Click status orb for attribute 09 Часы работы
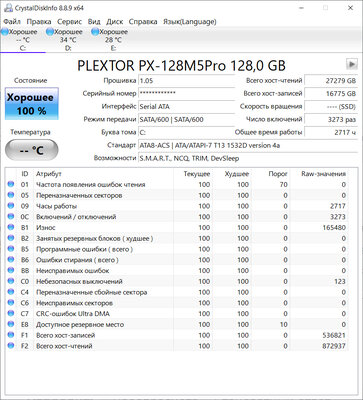Screen dimensions: 363x400 coord(11,206)
